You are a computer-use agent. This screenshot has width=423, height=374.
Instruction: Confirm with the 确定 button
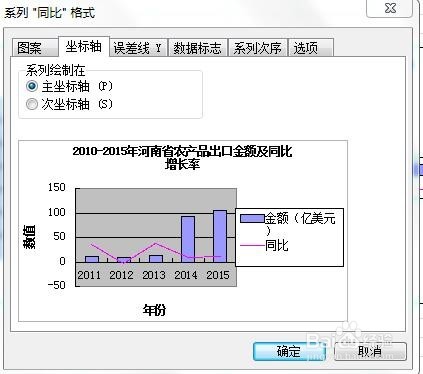[289, 351]
